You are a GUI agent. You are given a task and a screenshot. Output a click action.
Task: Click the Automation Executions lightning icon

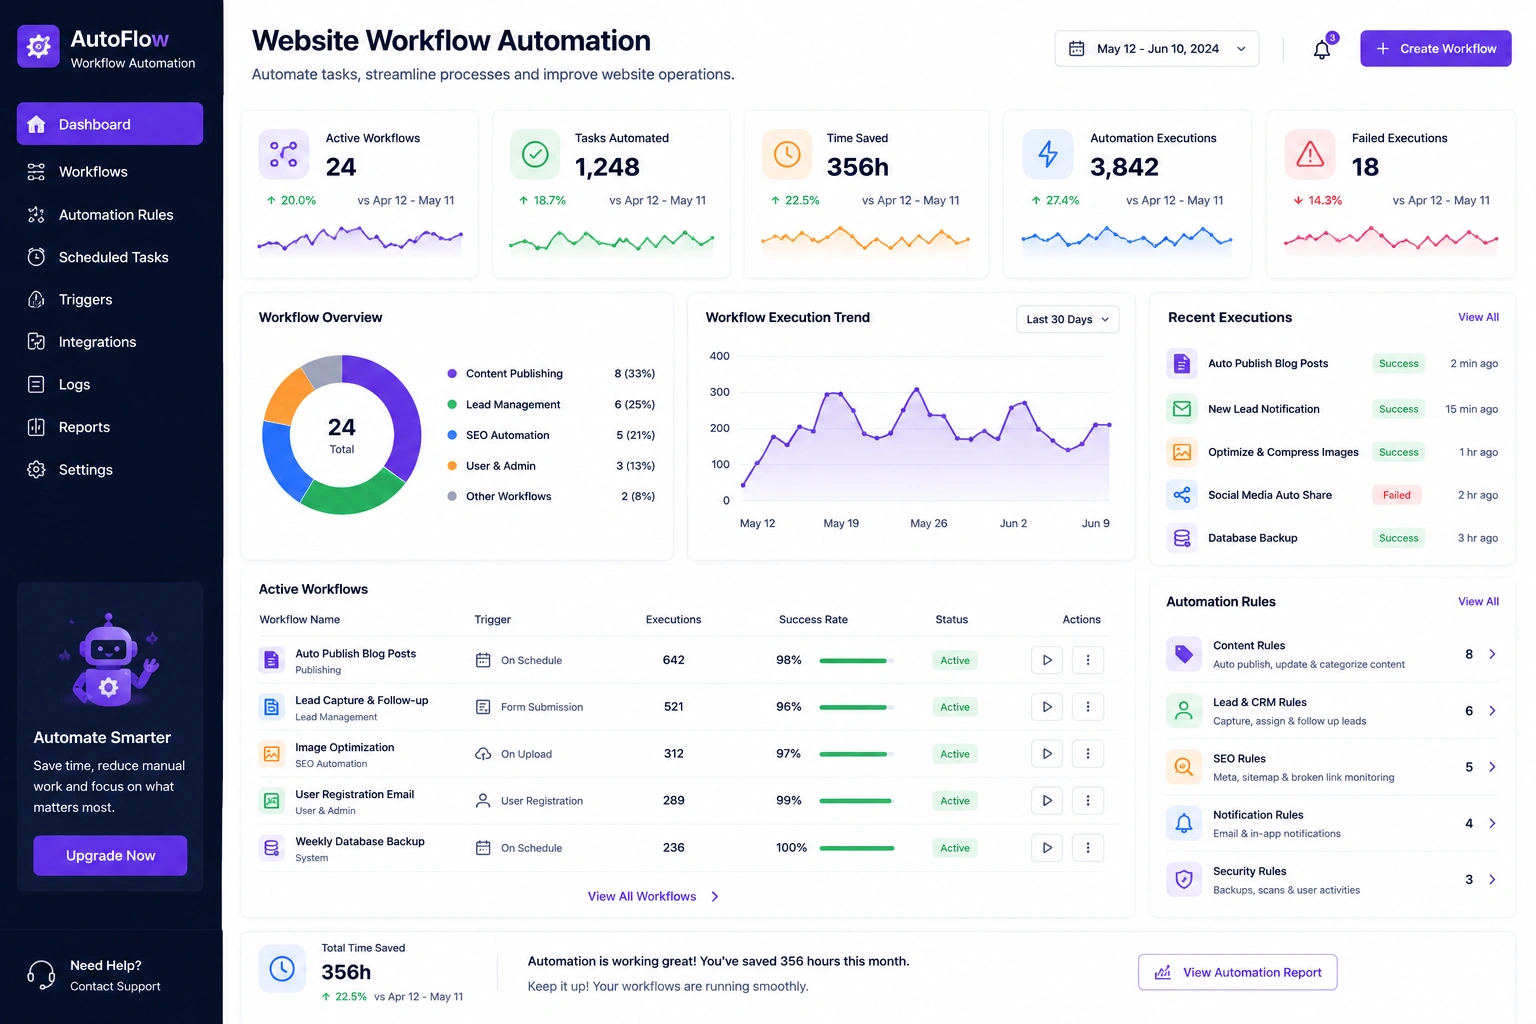[x=1048, y=154]
